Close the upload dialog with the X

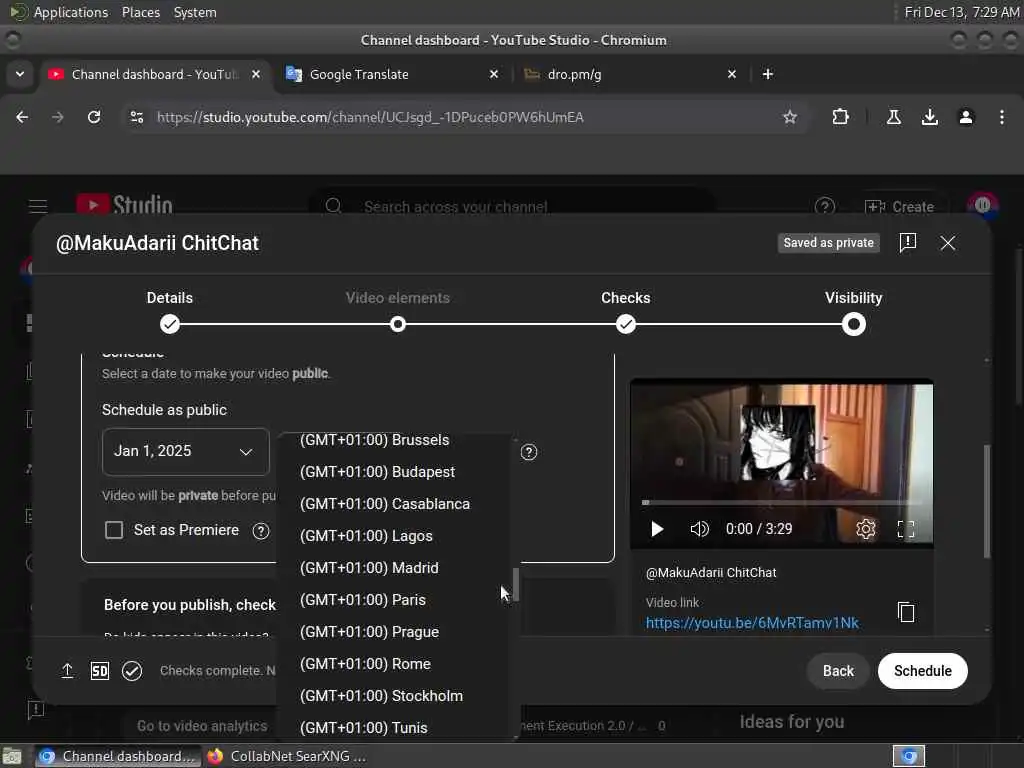(x=948, y=243)
